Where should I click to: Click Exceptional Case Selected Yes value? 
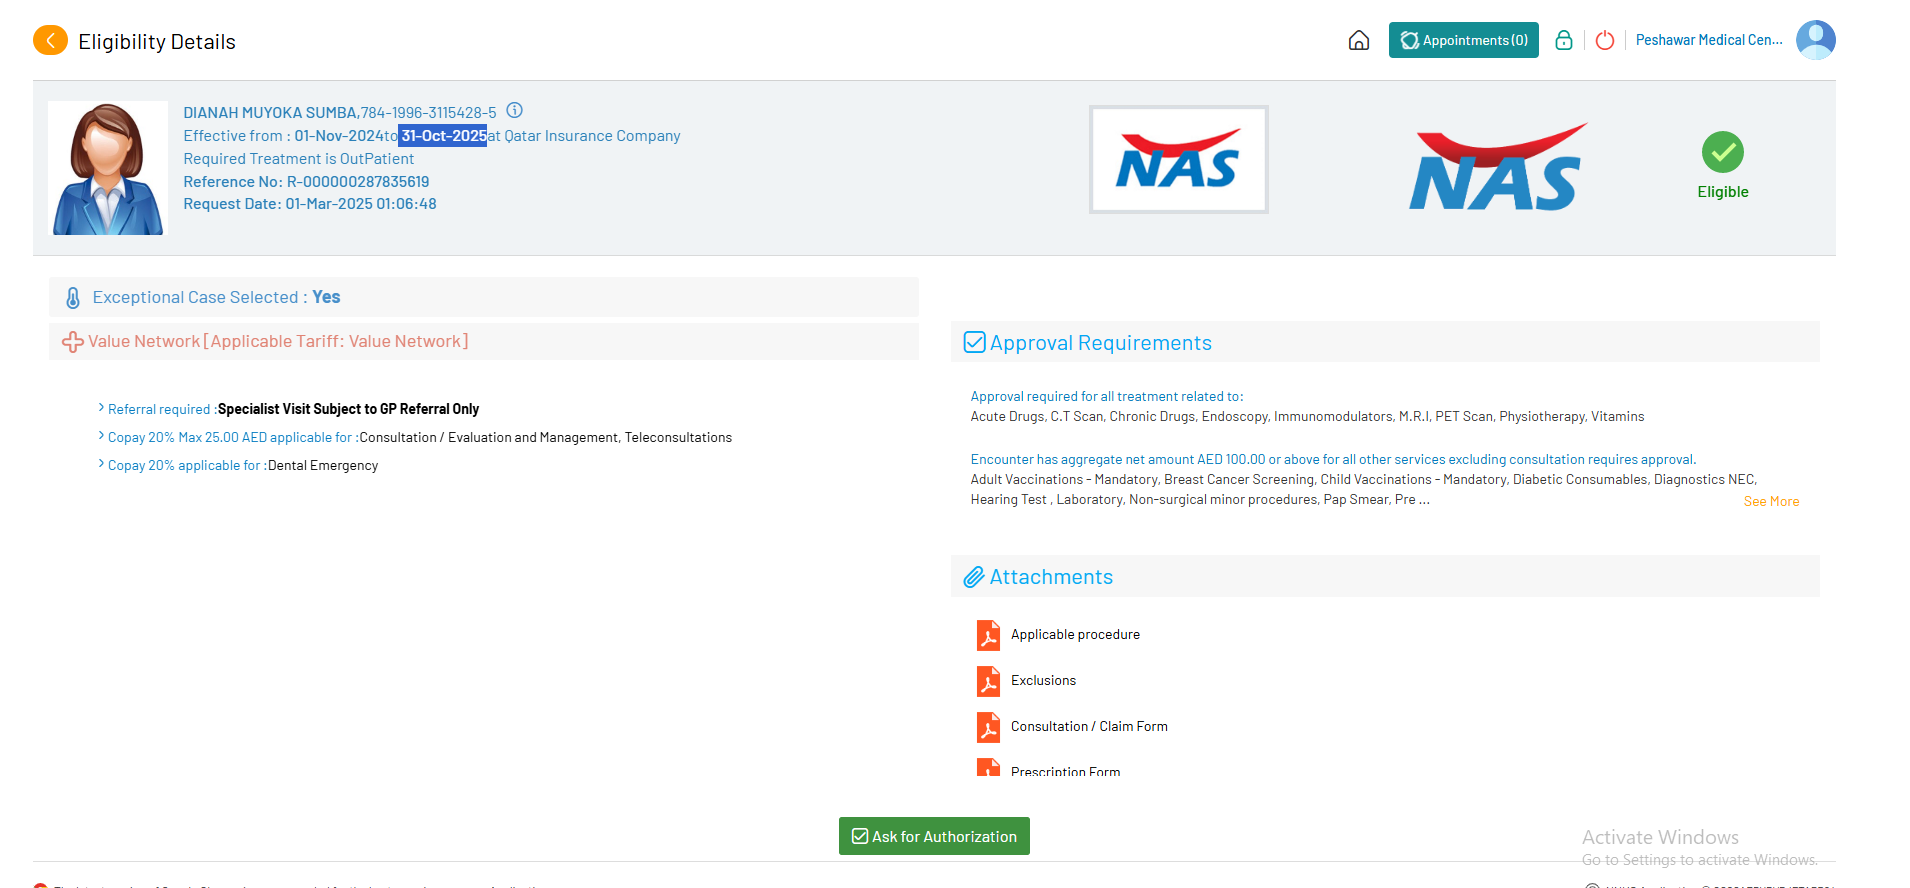click(x=326, y=297)
